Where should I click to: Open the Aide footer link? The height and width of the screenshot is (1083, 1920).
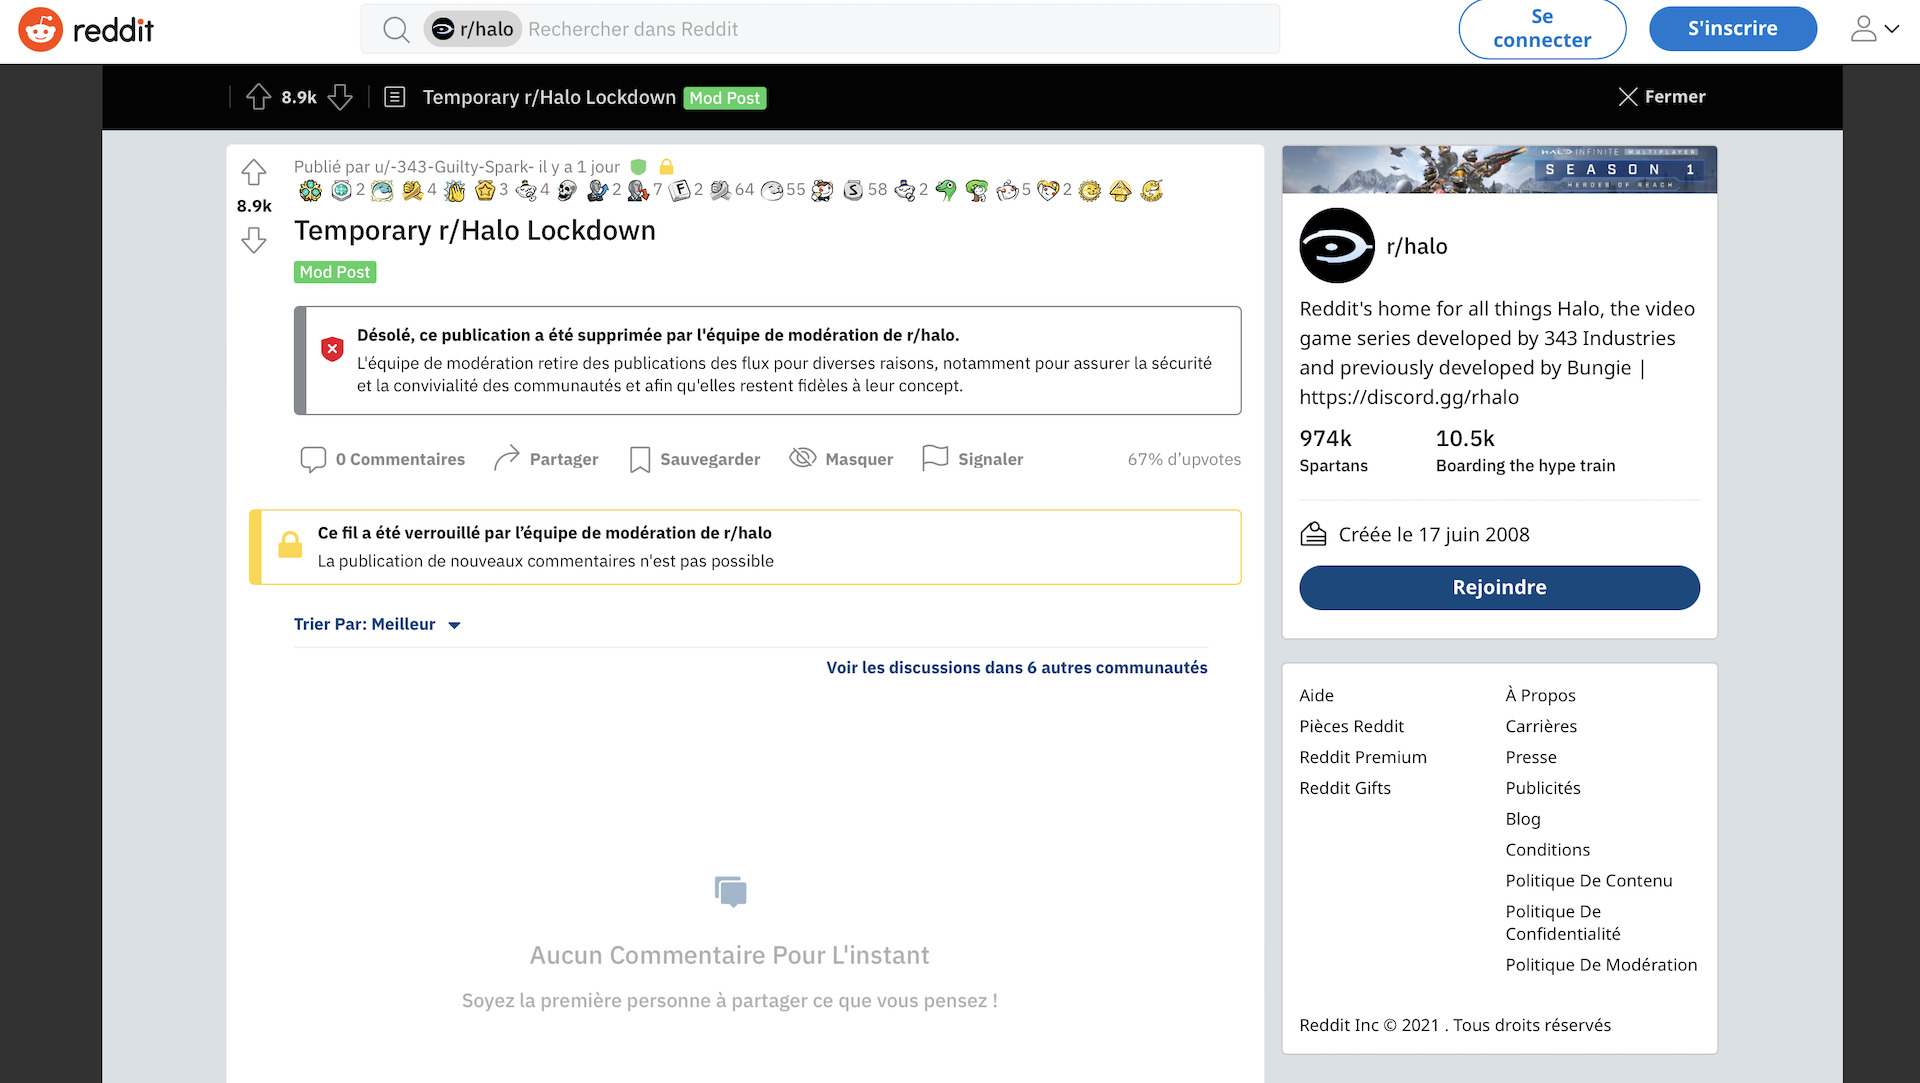[1316, 695]
